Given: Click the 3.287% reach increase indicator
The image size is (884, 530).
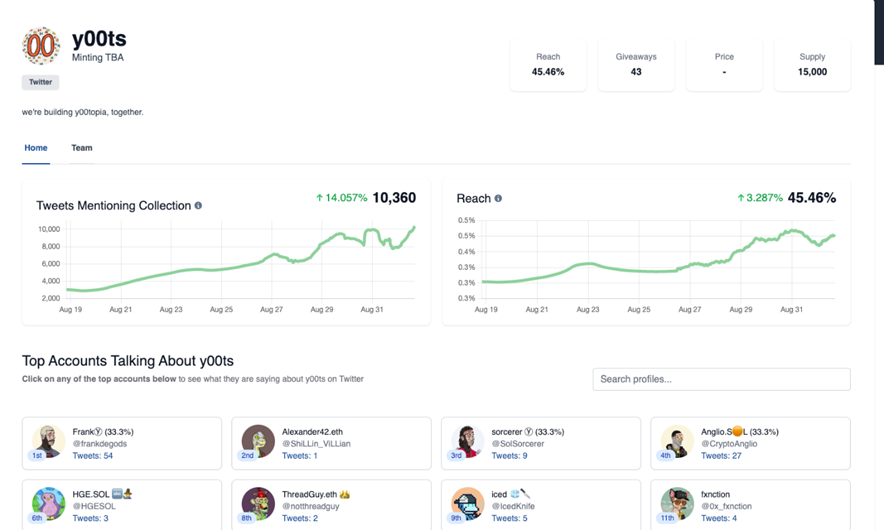Looking at the screenshot, I should pos(760,198).
